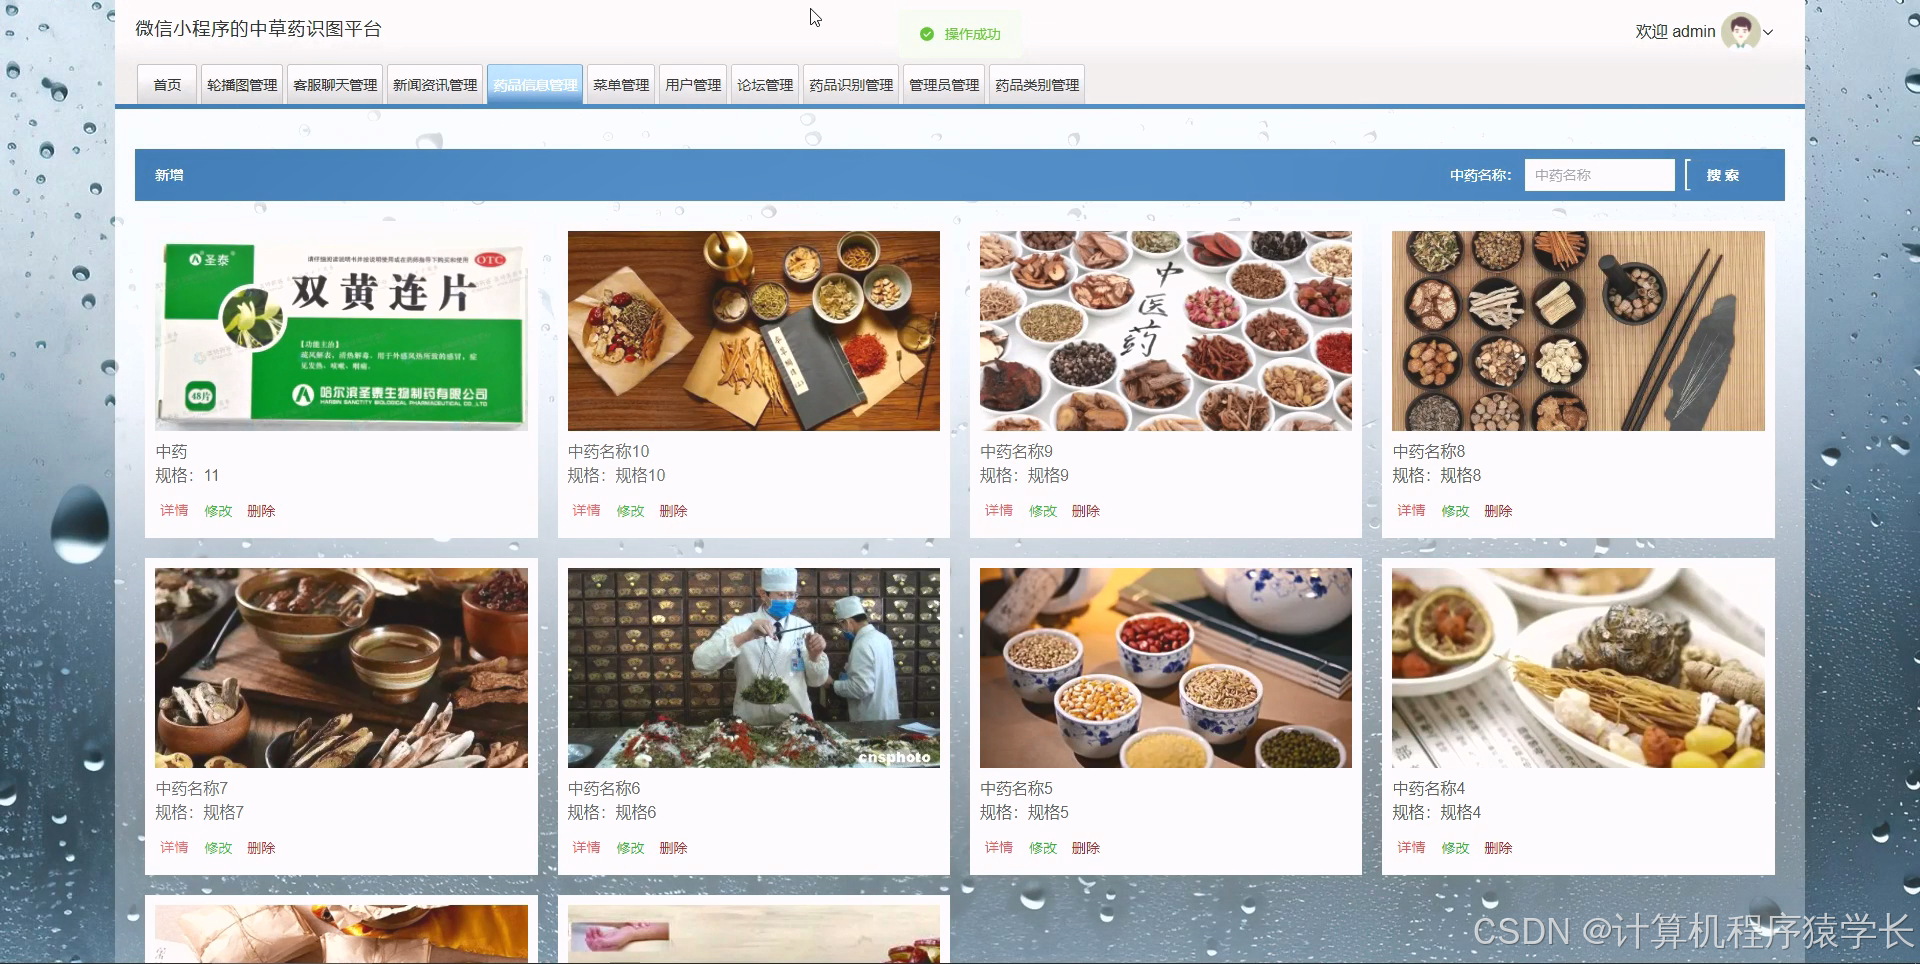Open 菜单管理 tab
This screenshot has height=964, width=1920.
(x=621, y=85)
